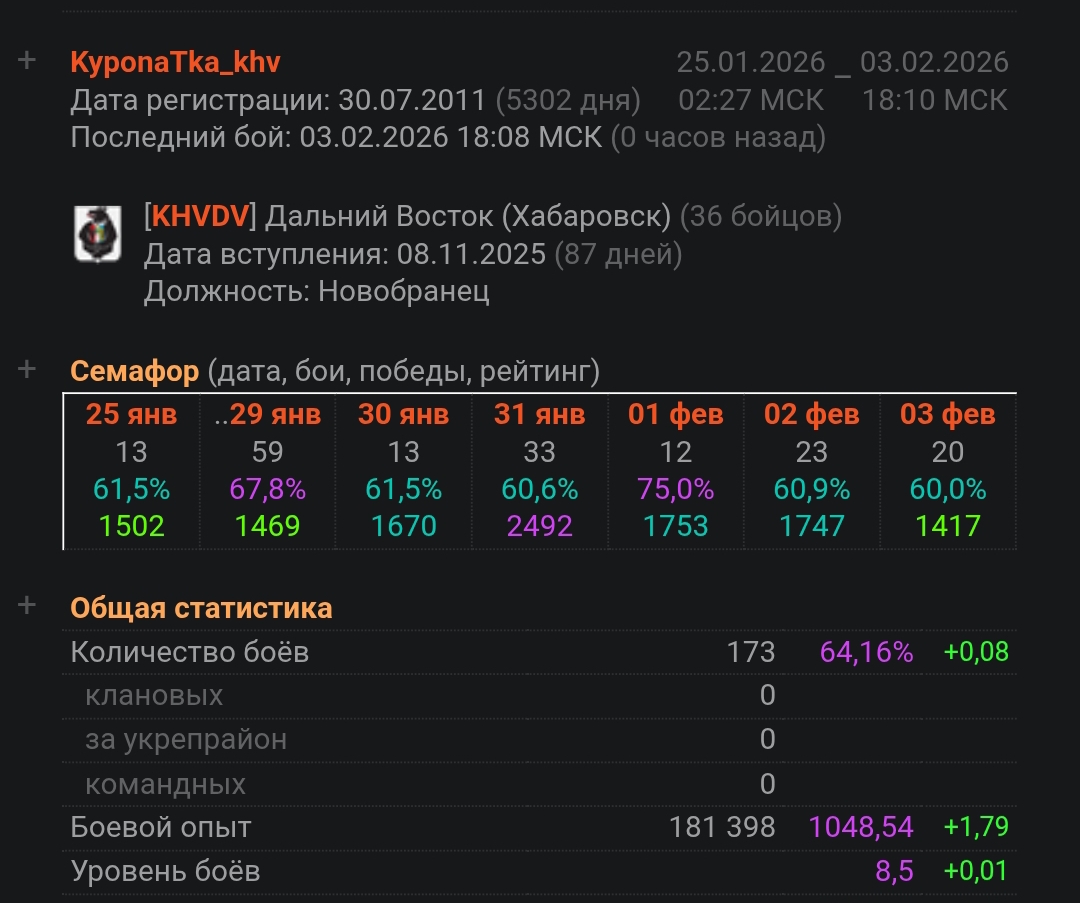Select the 03 фев date column

[x=947, y=415]
